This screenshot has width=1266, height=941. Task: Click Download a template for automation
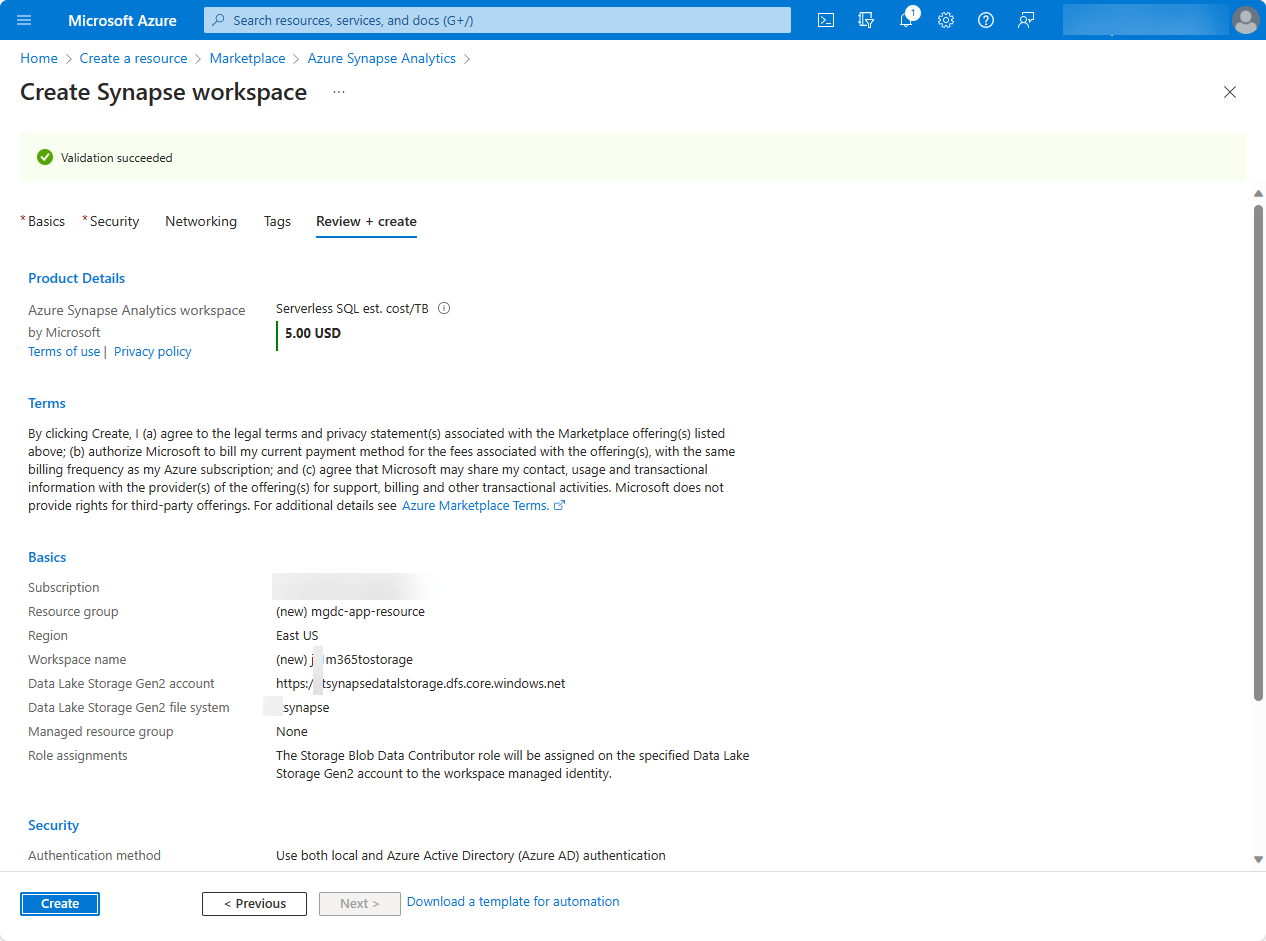(513, 901)
